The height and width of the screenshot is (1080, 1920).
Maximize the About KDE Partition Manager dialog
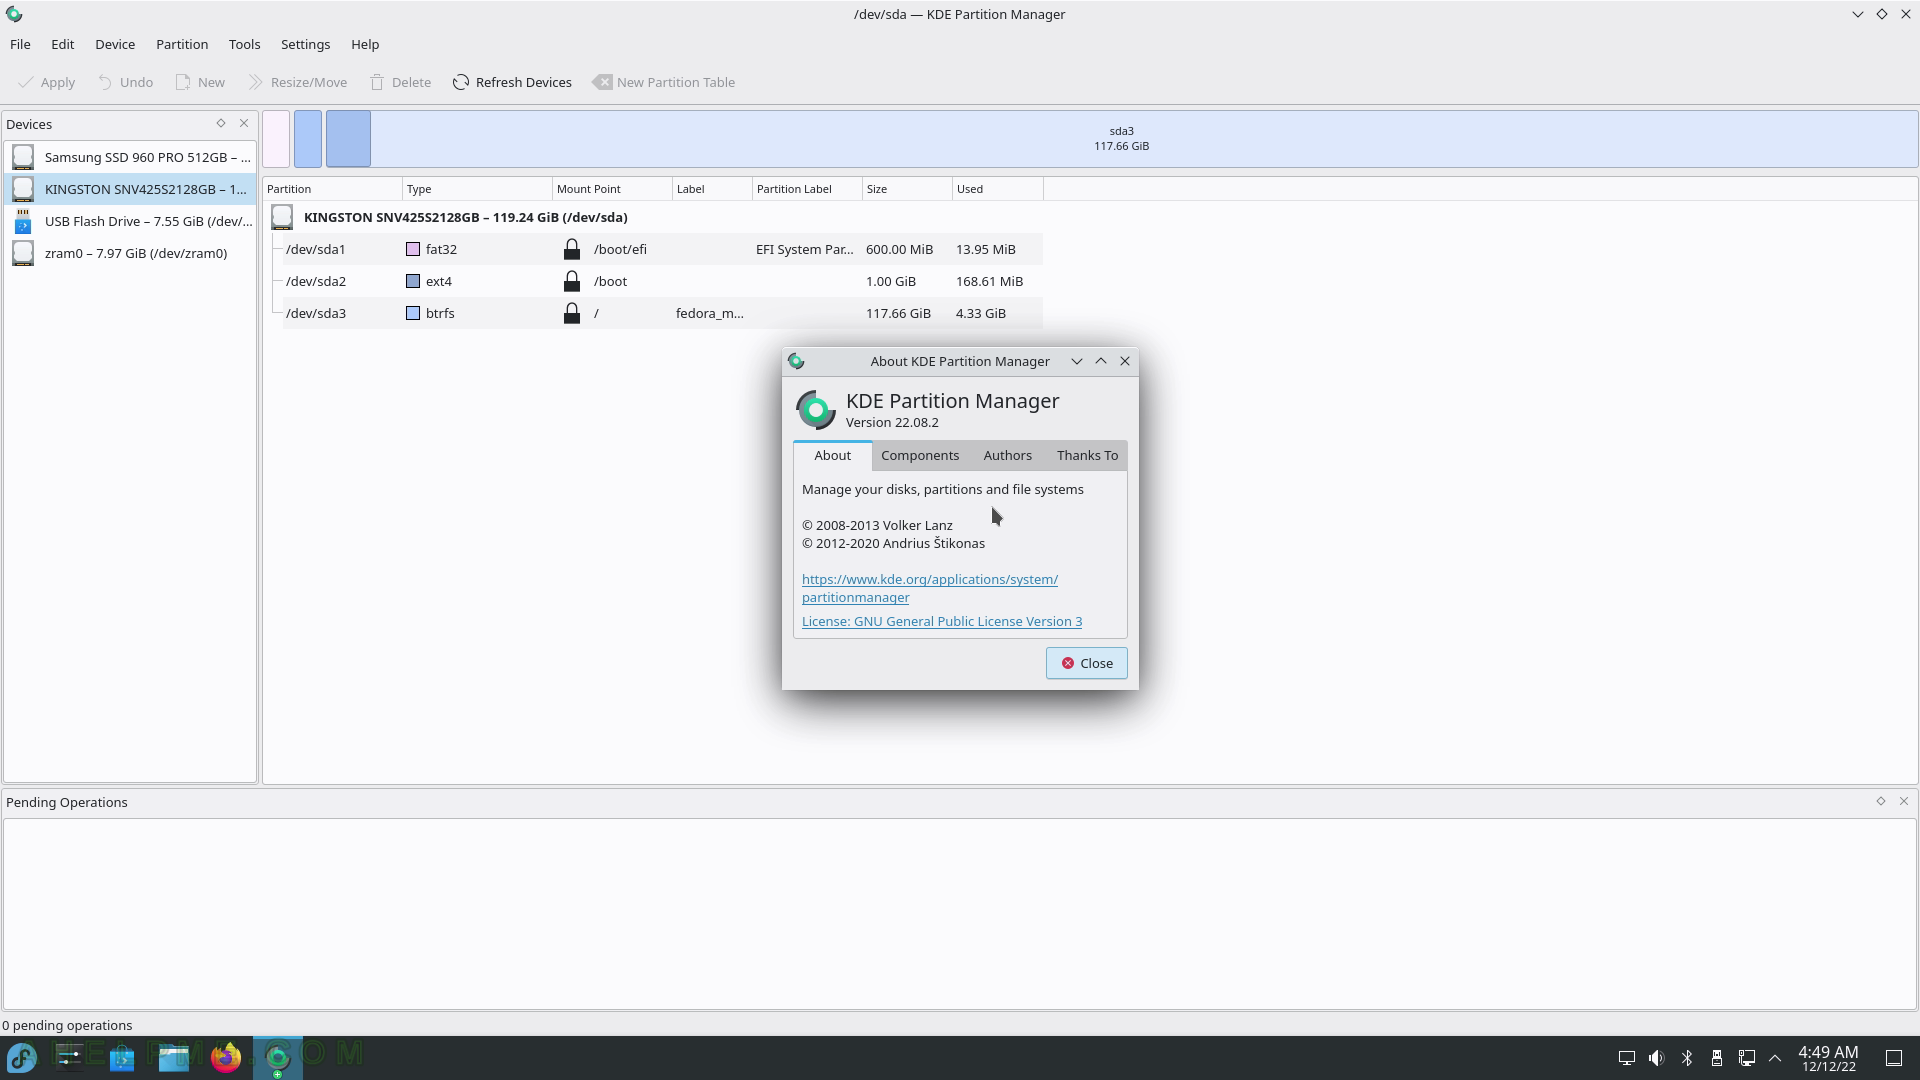pos(1101,361)
